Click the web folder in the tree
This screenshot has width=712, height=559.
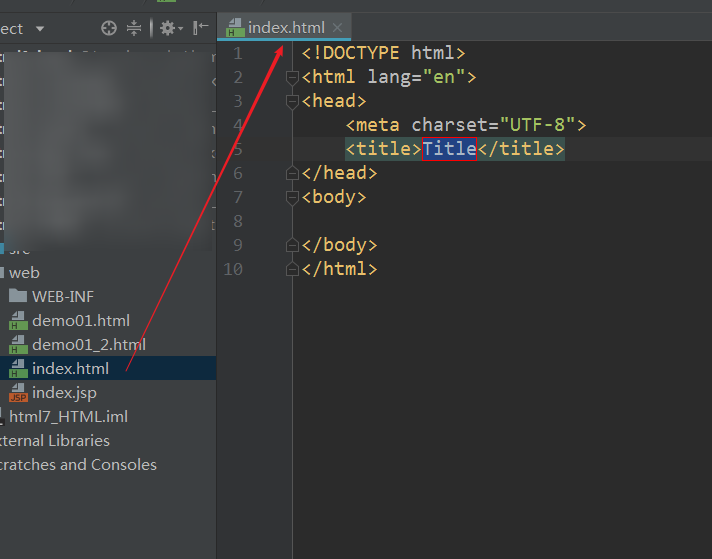(x=24, y=273)
